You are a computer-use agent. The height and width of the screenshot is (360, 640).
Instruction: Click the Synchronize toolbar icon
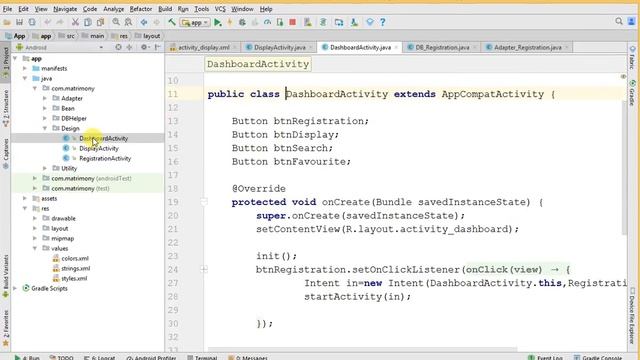coord(32,22)
